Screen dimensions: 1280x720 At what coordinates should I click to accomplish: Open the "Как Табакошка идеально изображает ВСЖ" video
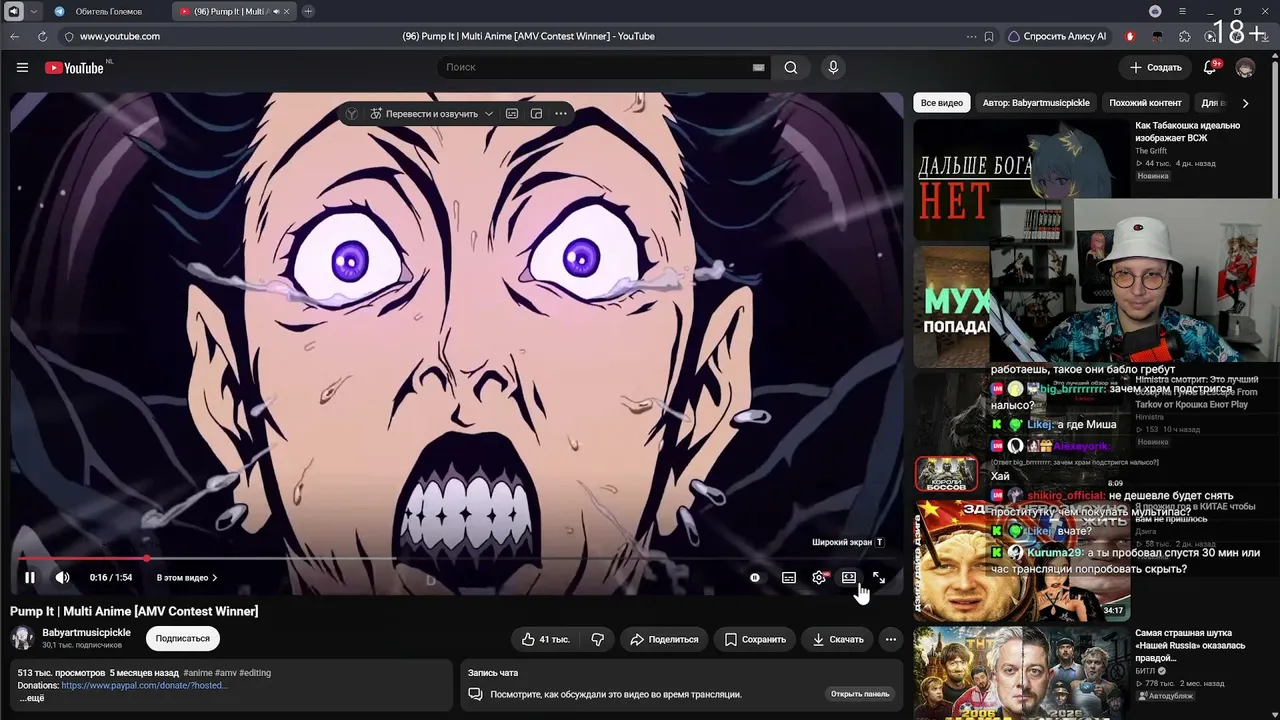[1187, 131]
